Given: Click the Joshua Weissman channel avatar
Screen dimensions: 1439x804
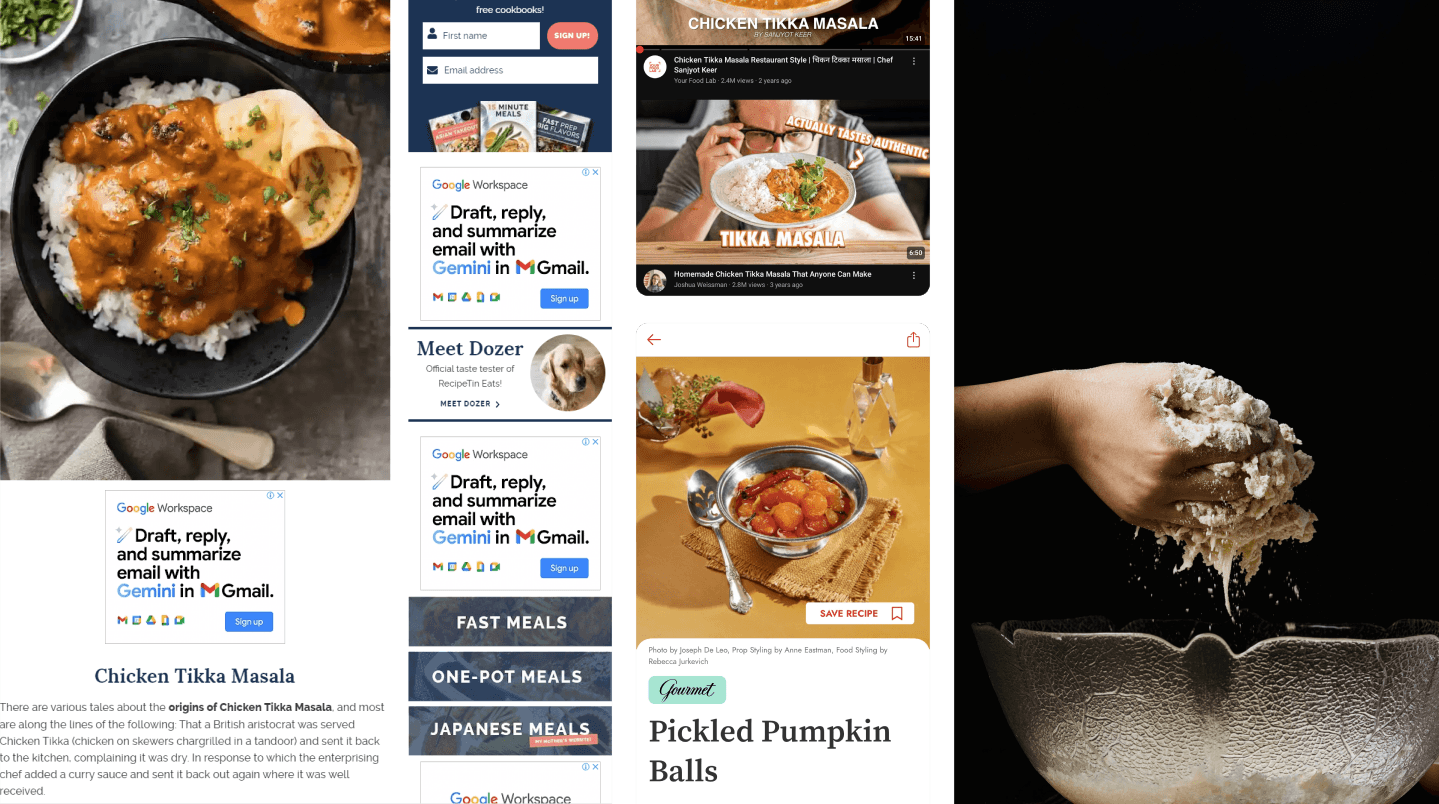Looking at the screenshot, I should (x=655, y=280).
